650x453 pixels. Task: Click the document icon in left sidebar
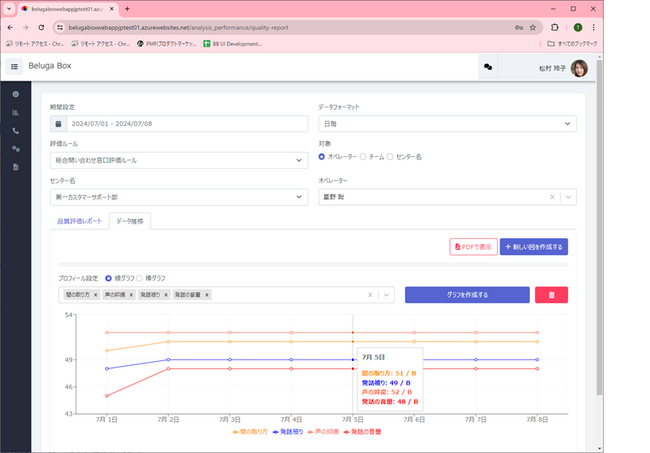point(15,166)
